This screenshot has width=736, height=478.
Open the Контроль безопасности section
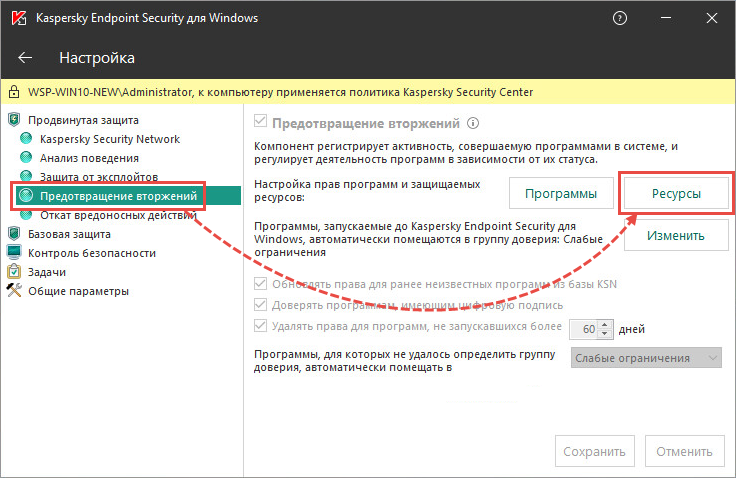[x=92, y=253]
